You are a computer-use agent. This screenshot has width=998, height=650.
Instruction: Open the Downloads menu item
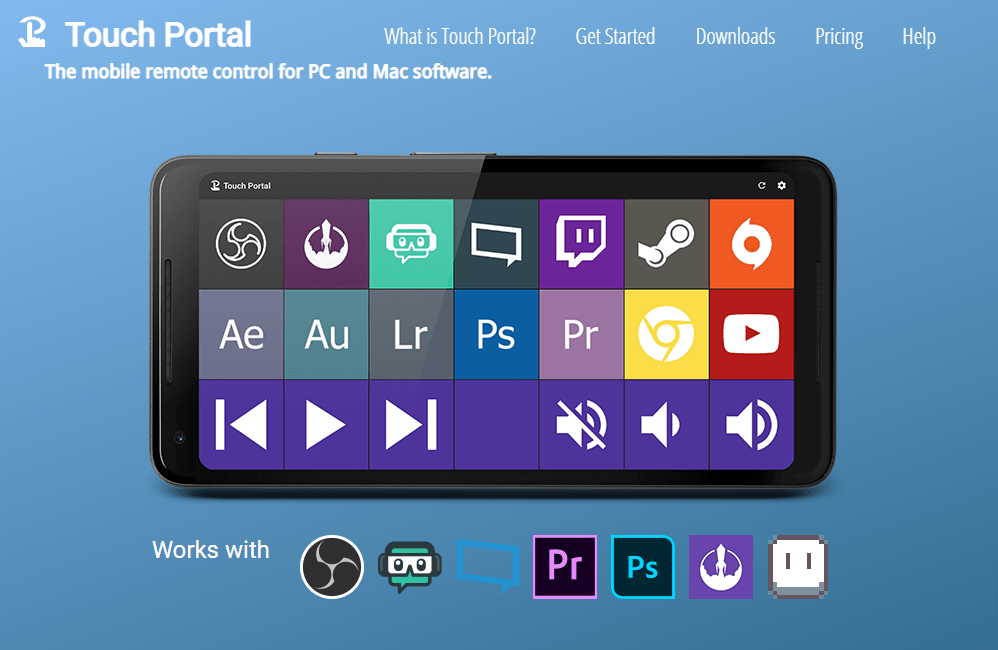click(x=735, y=37)
